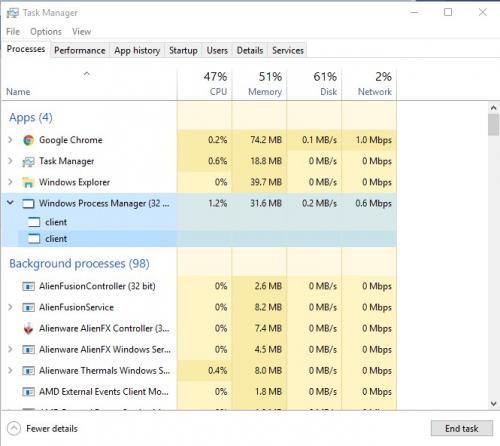
Task: Click Windows Process Manager 31.6 MB value
Action: pos(266,203)
